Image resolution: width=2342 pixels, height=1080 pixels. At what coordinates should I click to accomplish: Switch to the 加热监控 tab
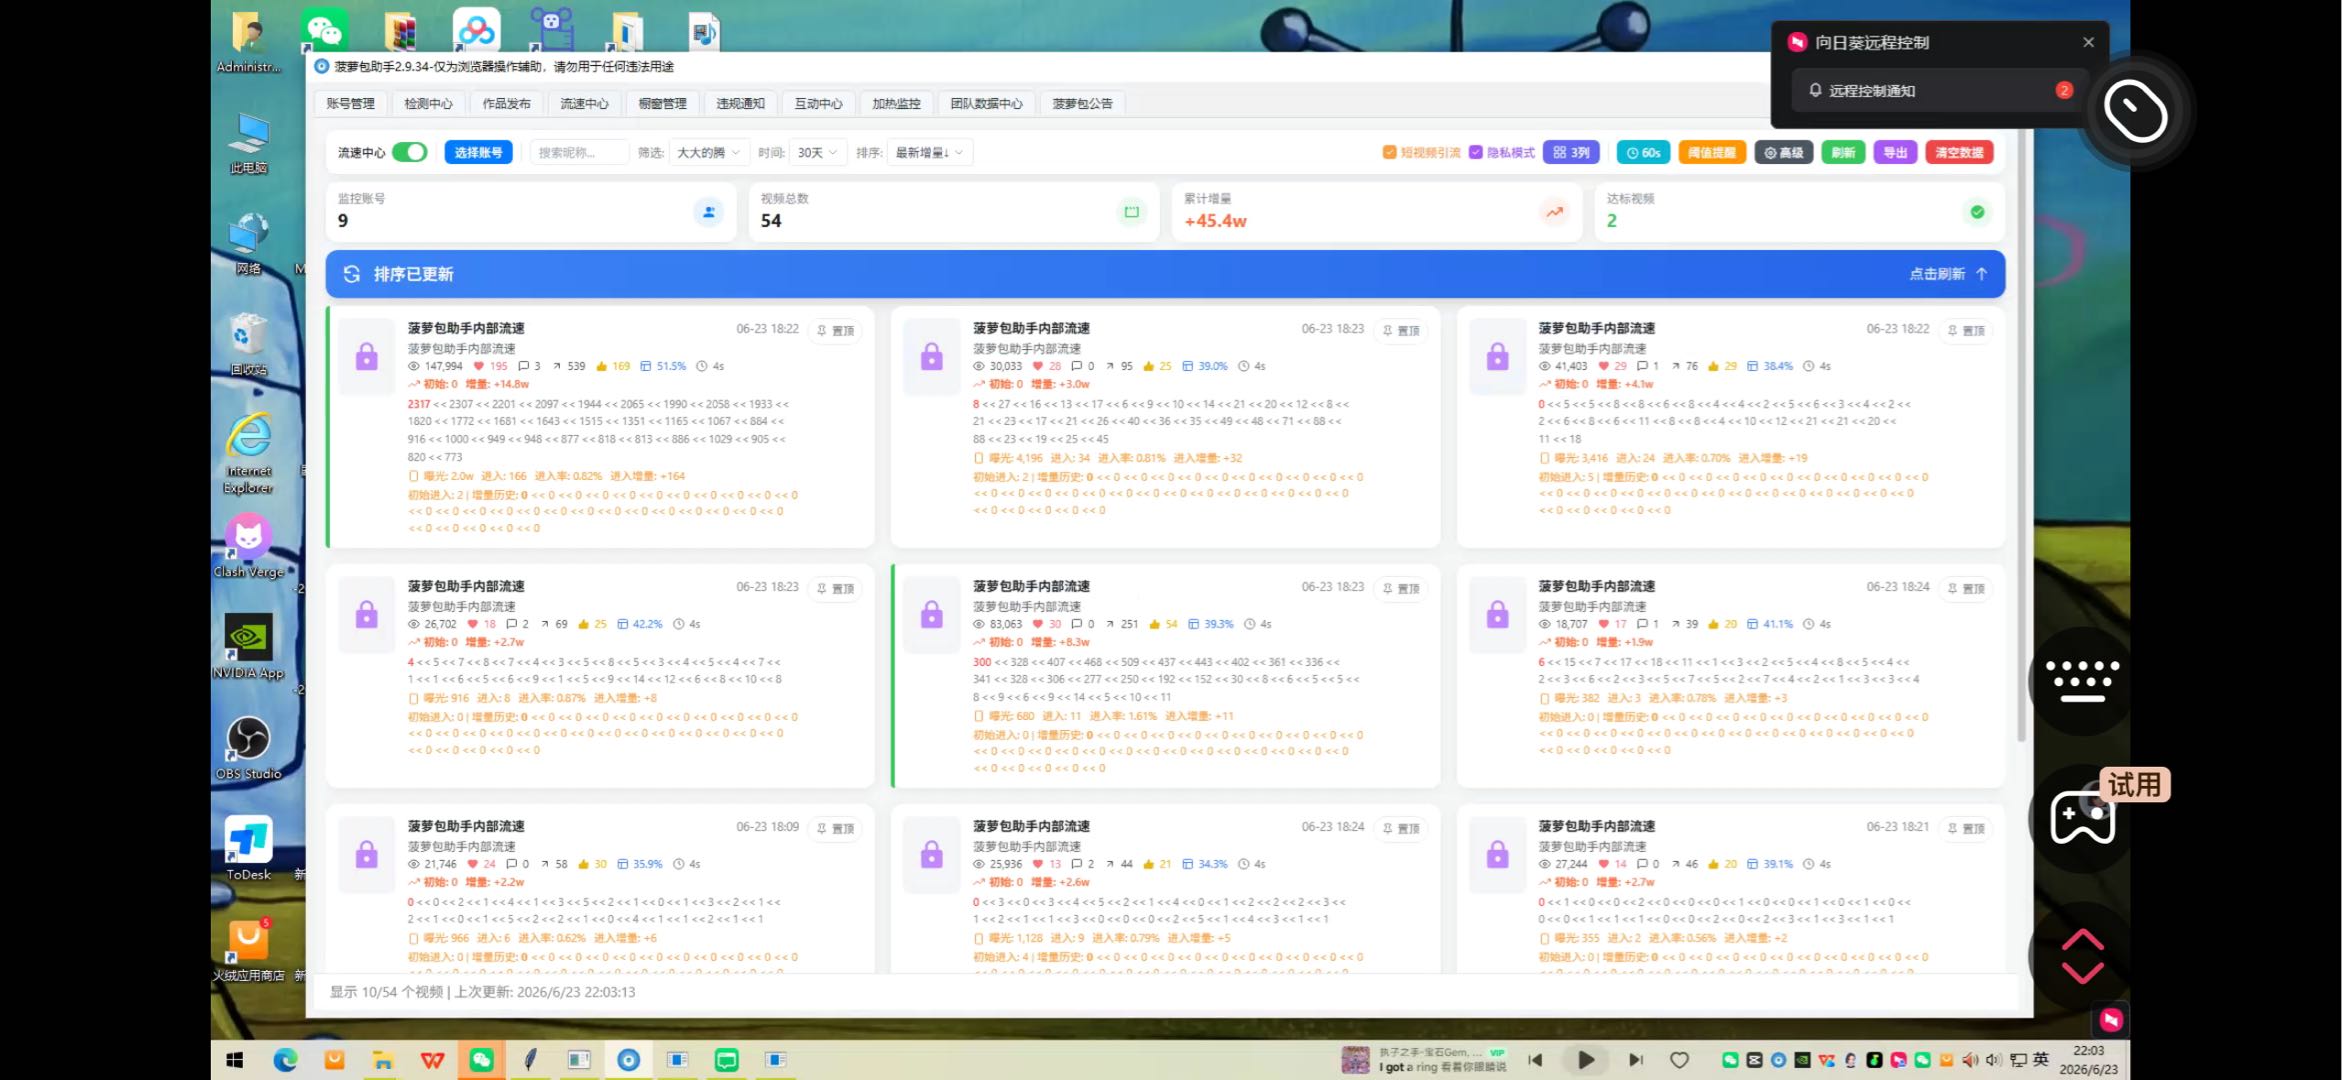click(896, 103)
